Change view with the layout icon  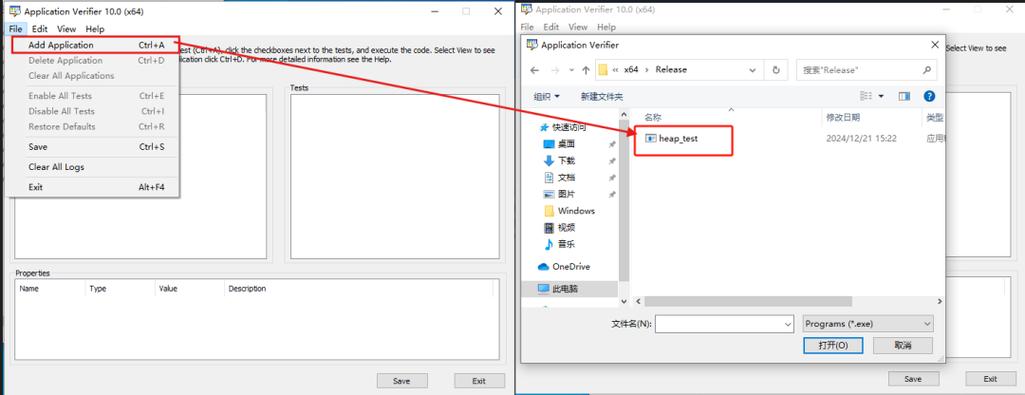pyautogui.click(x=866, y=96)
